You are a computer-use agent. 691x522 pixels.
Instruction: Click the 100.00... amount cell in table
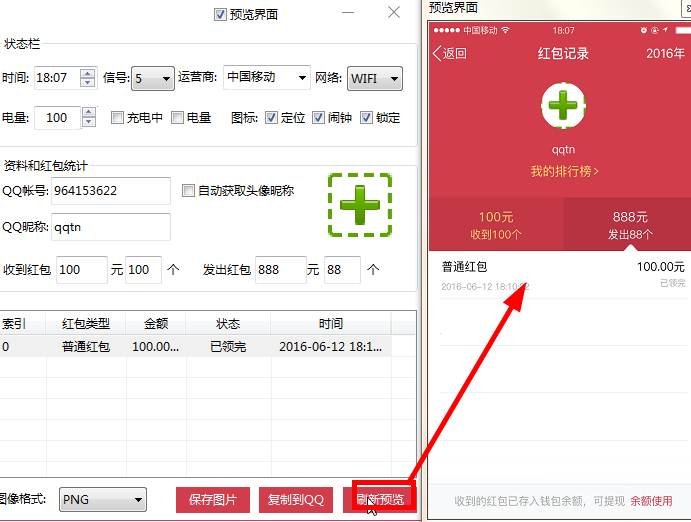click(156, 347)
